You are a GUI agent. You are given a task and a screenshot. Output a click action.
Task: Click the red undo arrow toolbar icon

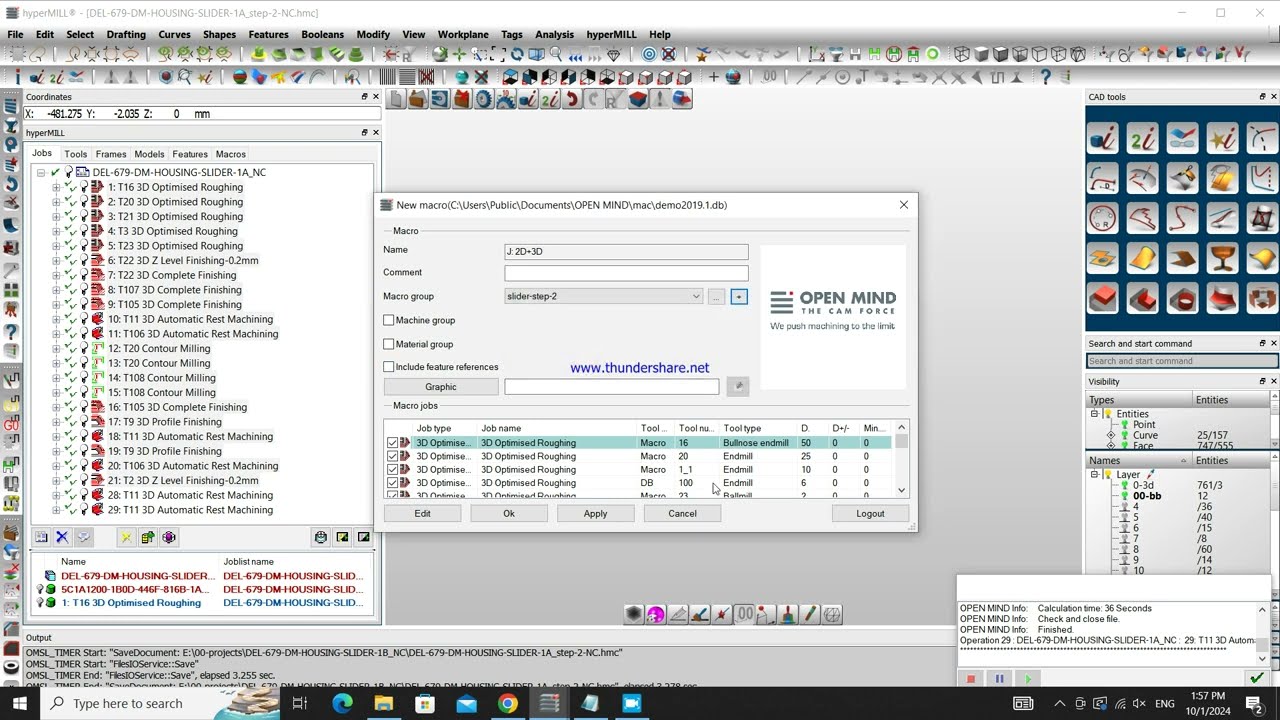coord(572,99)
